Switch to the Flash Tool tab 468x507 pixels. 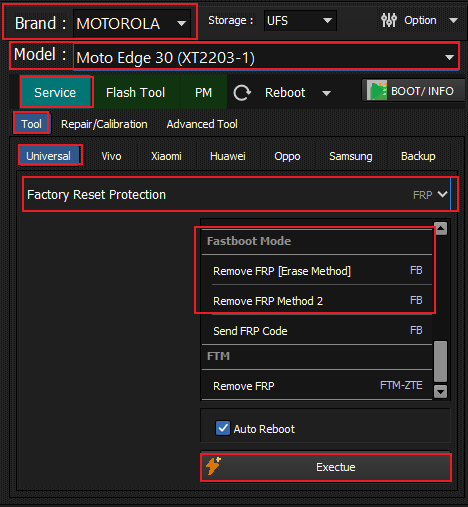click(135, 92)
